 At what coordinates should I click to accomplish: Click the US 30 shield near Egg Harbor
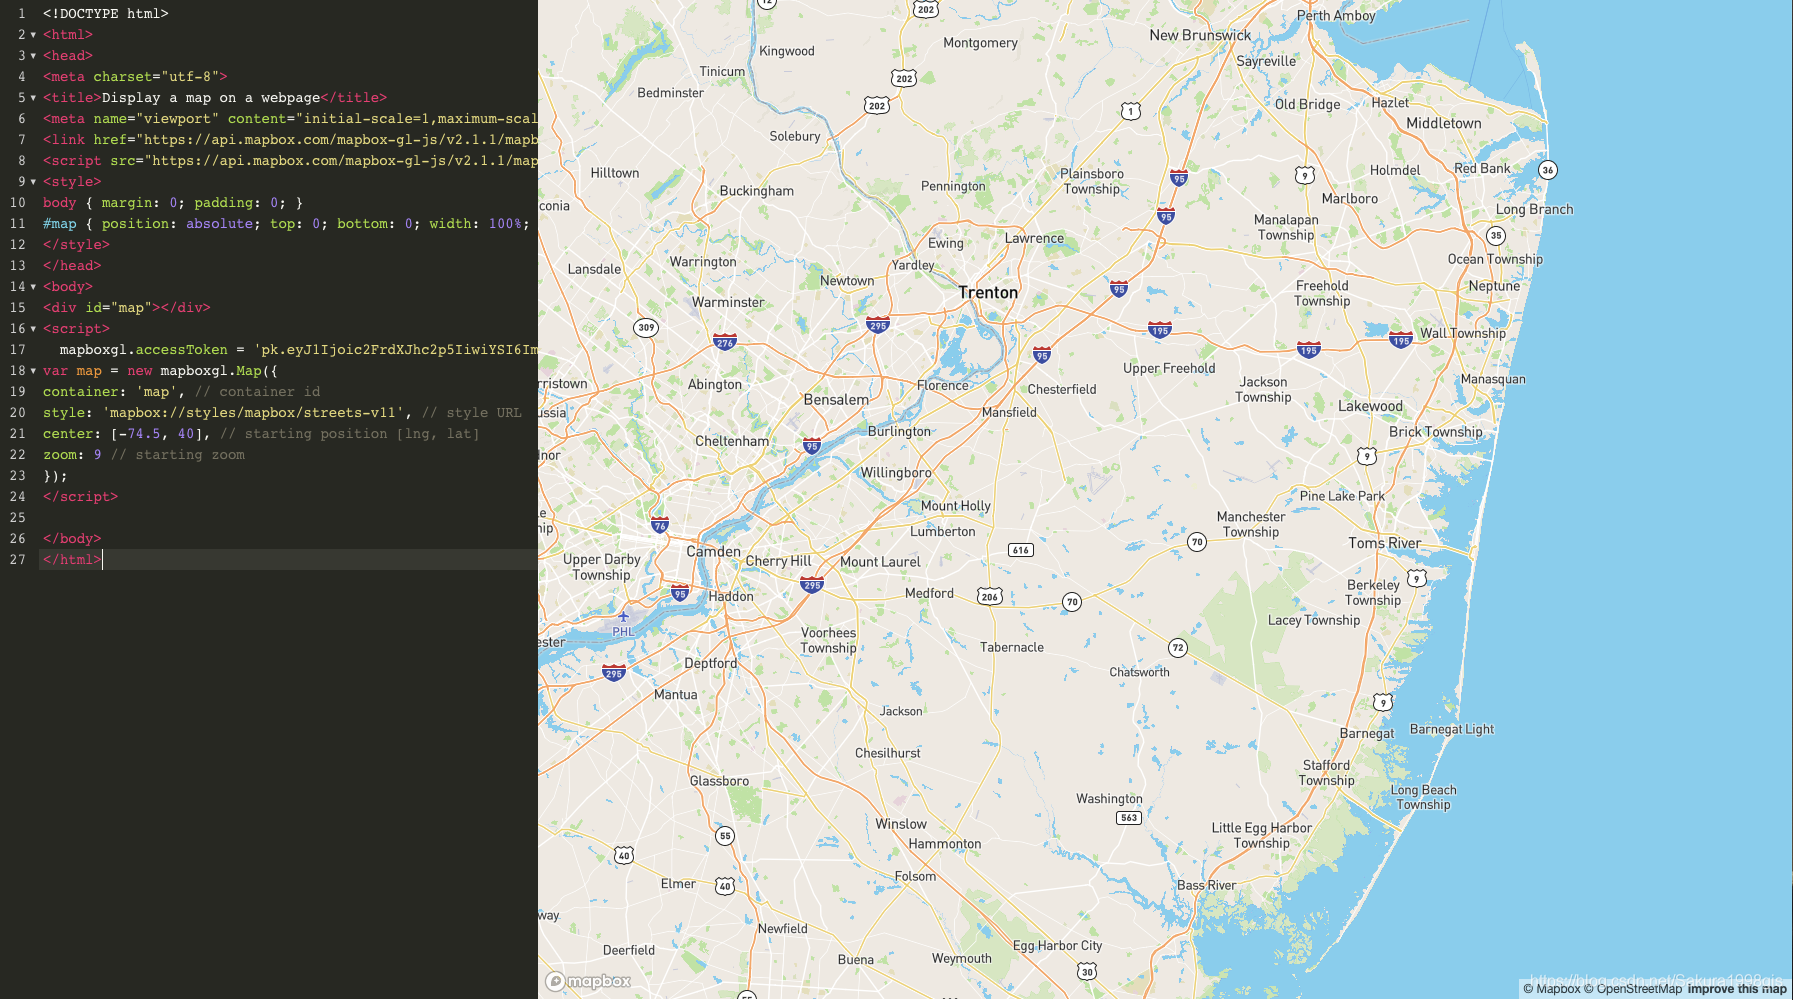pos(1087,972)
